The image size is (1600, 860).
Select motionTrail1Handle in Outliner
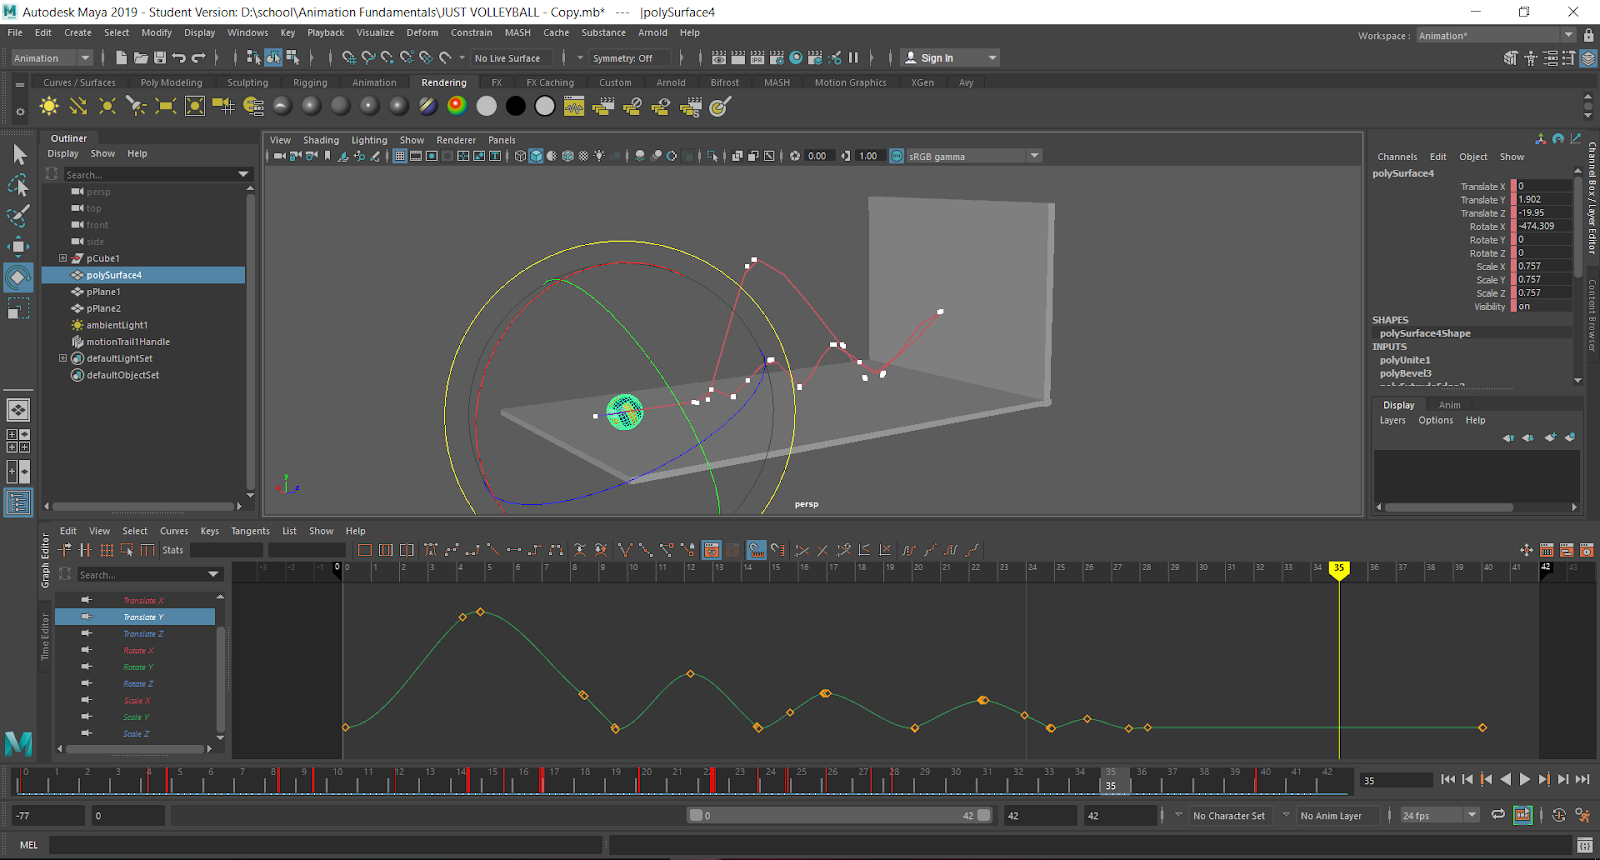pyautogui.click(x=128, y=342)
